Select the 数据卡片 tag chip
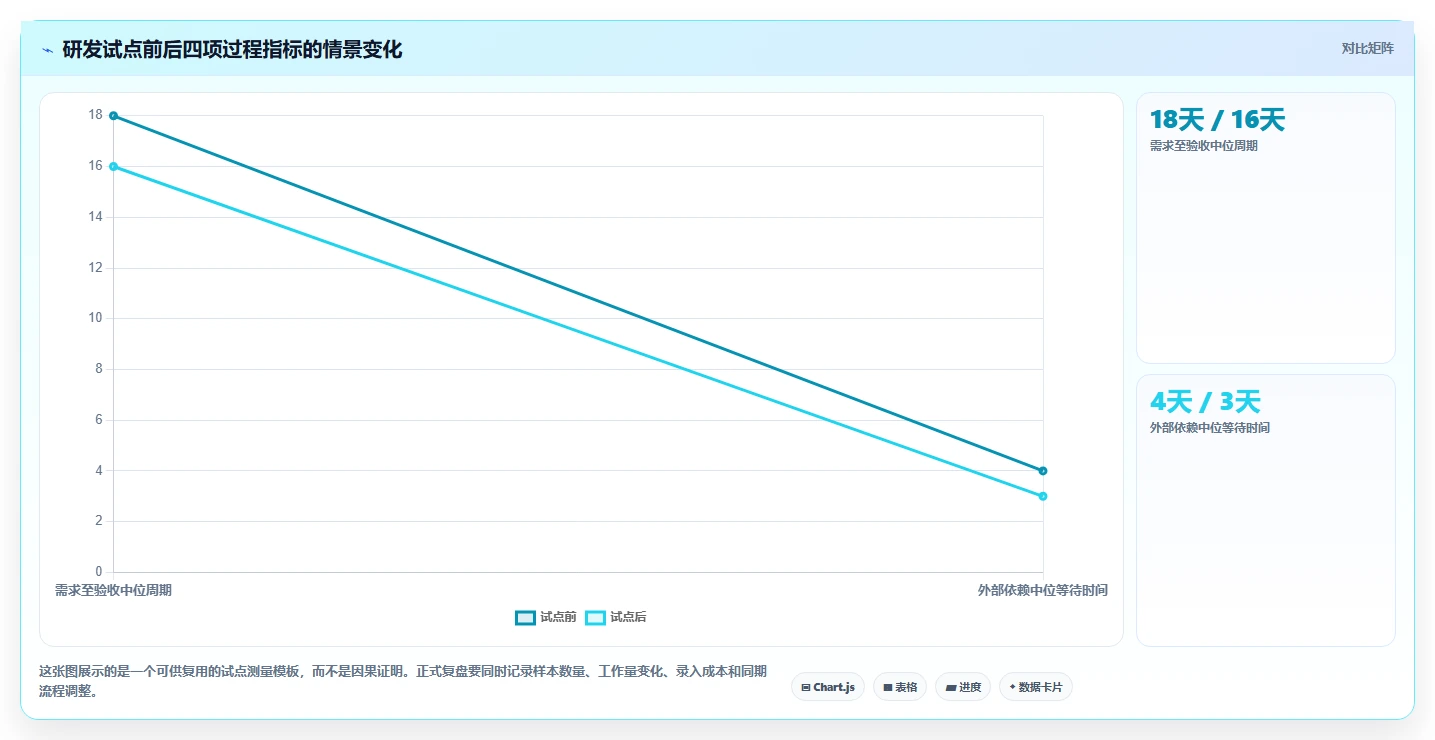The width and height of the screenshot is (1435, 740). click(1036, 687)
